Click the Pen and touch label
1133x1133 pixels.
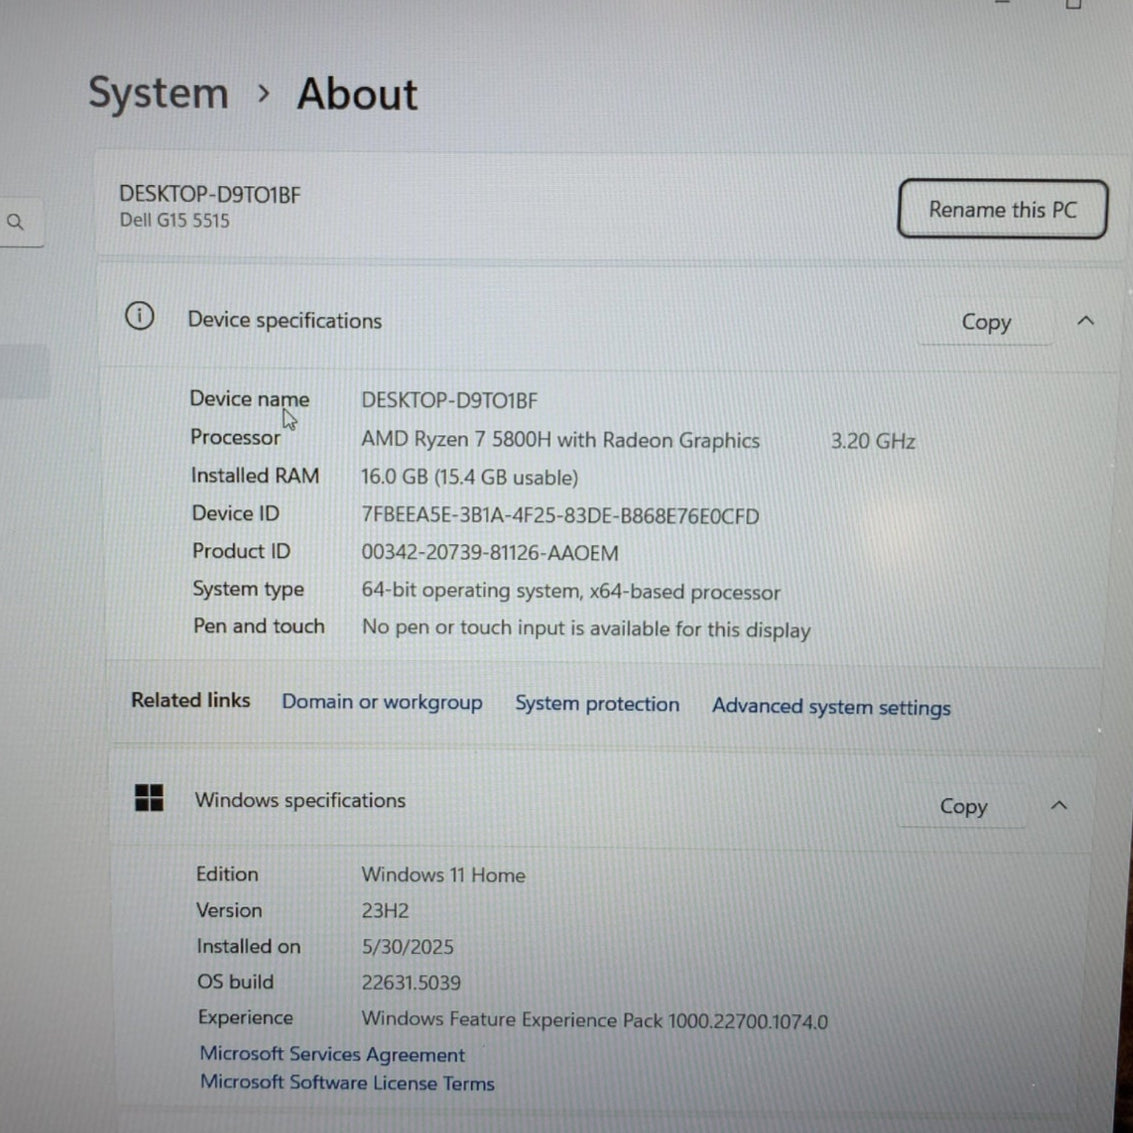click(x=259, y=626)
